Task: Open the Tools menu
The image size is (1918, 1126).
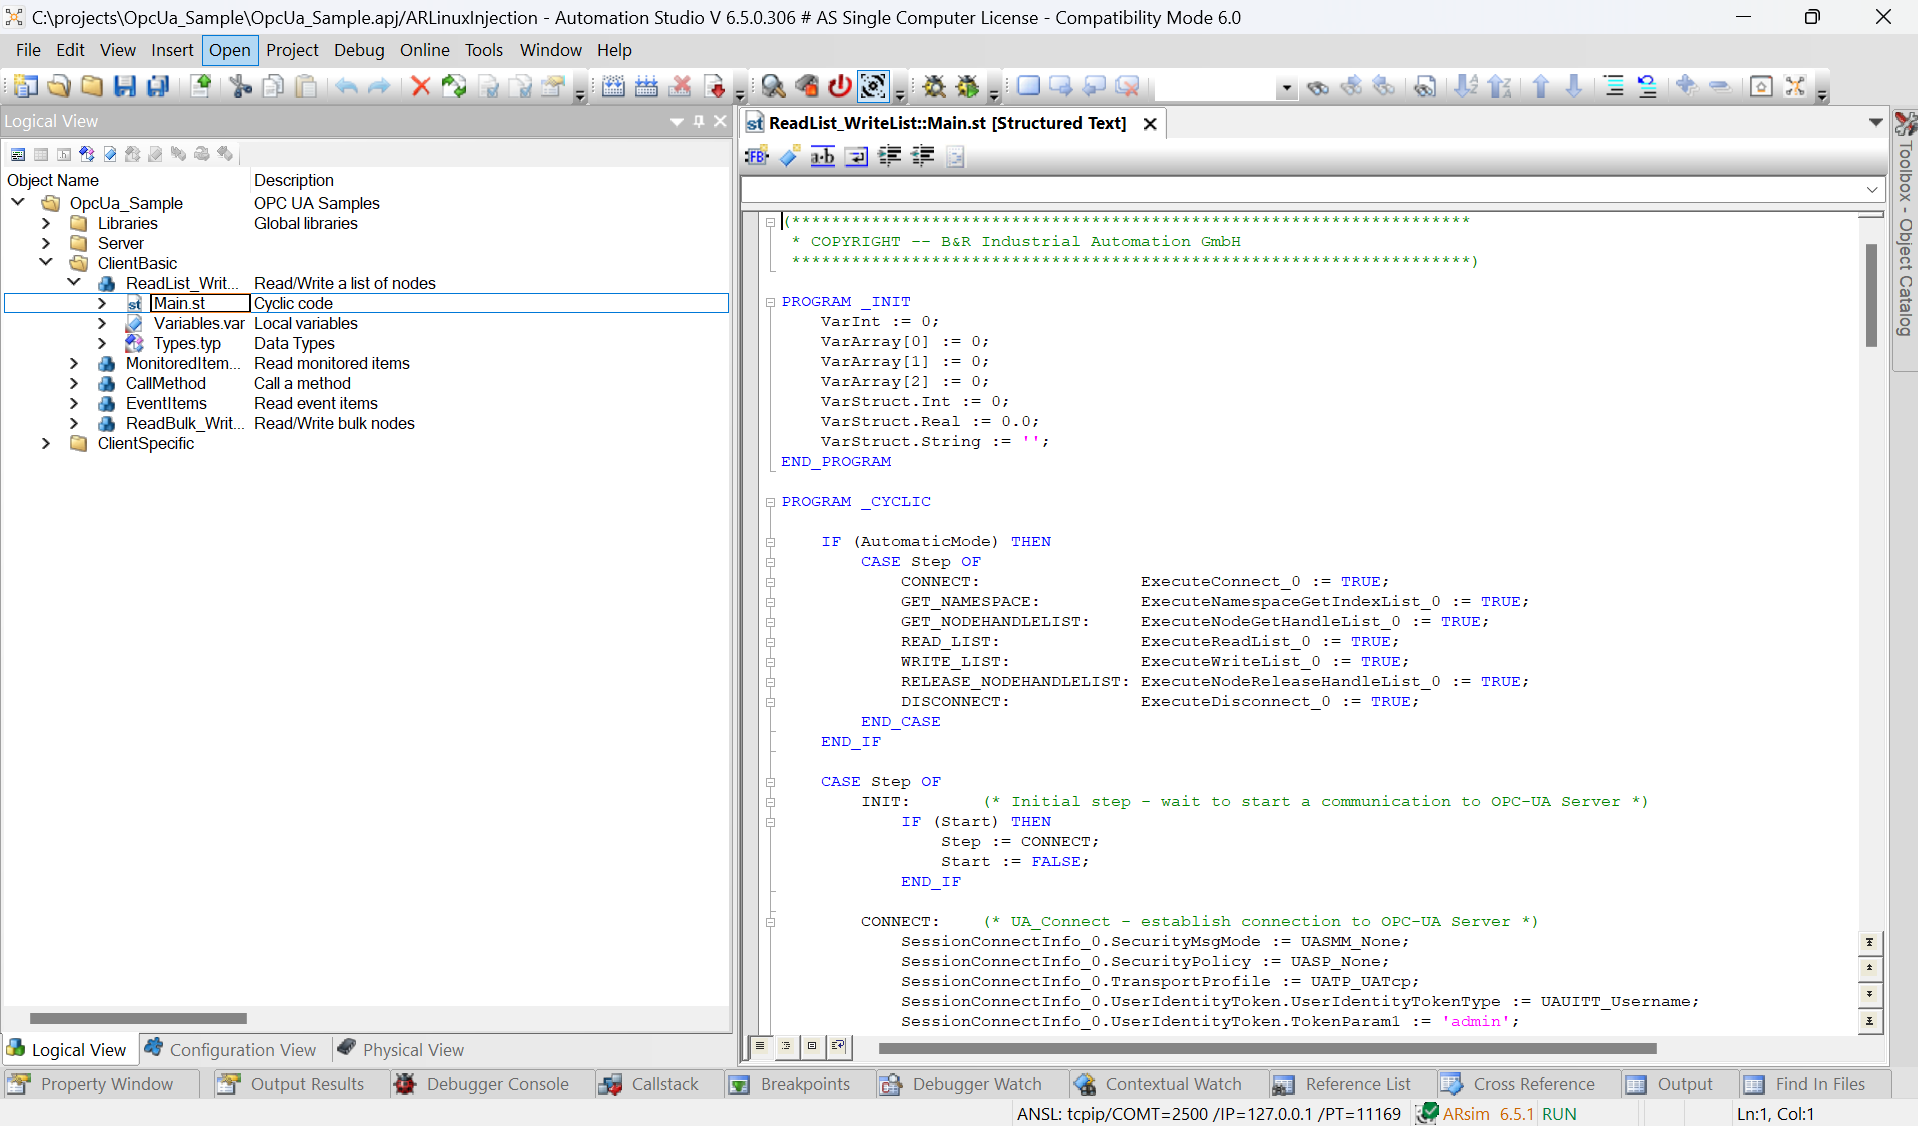Action: [x=484, y=50]
